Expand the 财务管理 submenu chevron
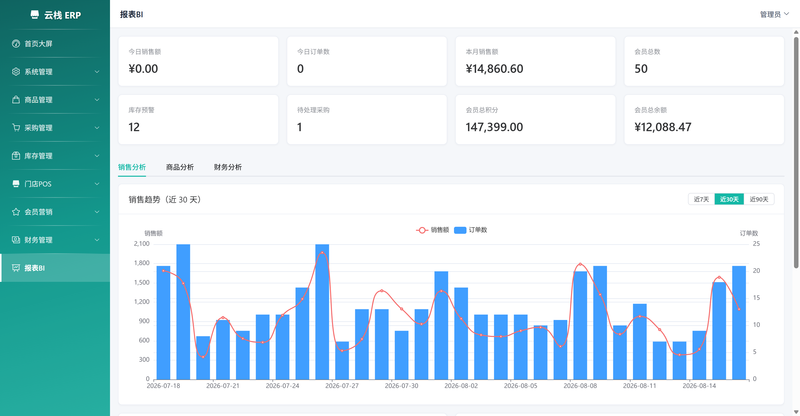 coord(97,240)
